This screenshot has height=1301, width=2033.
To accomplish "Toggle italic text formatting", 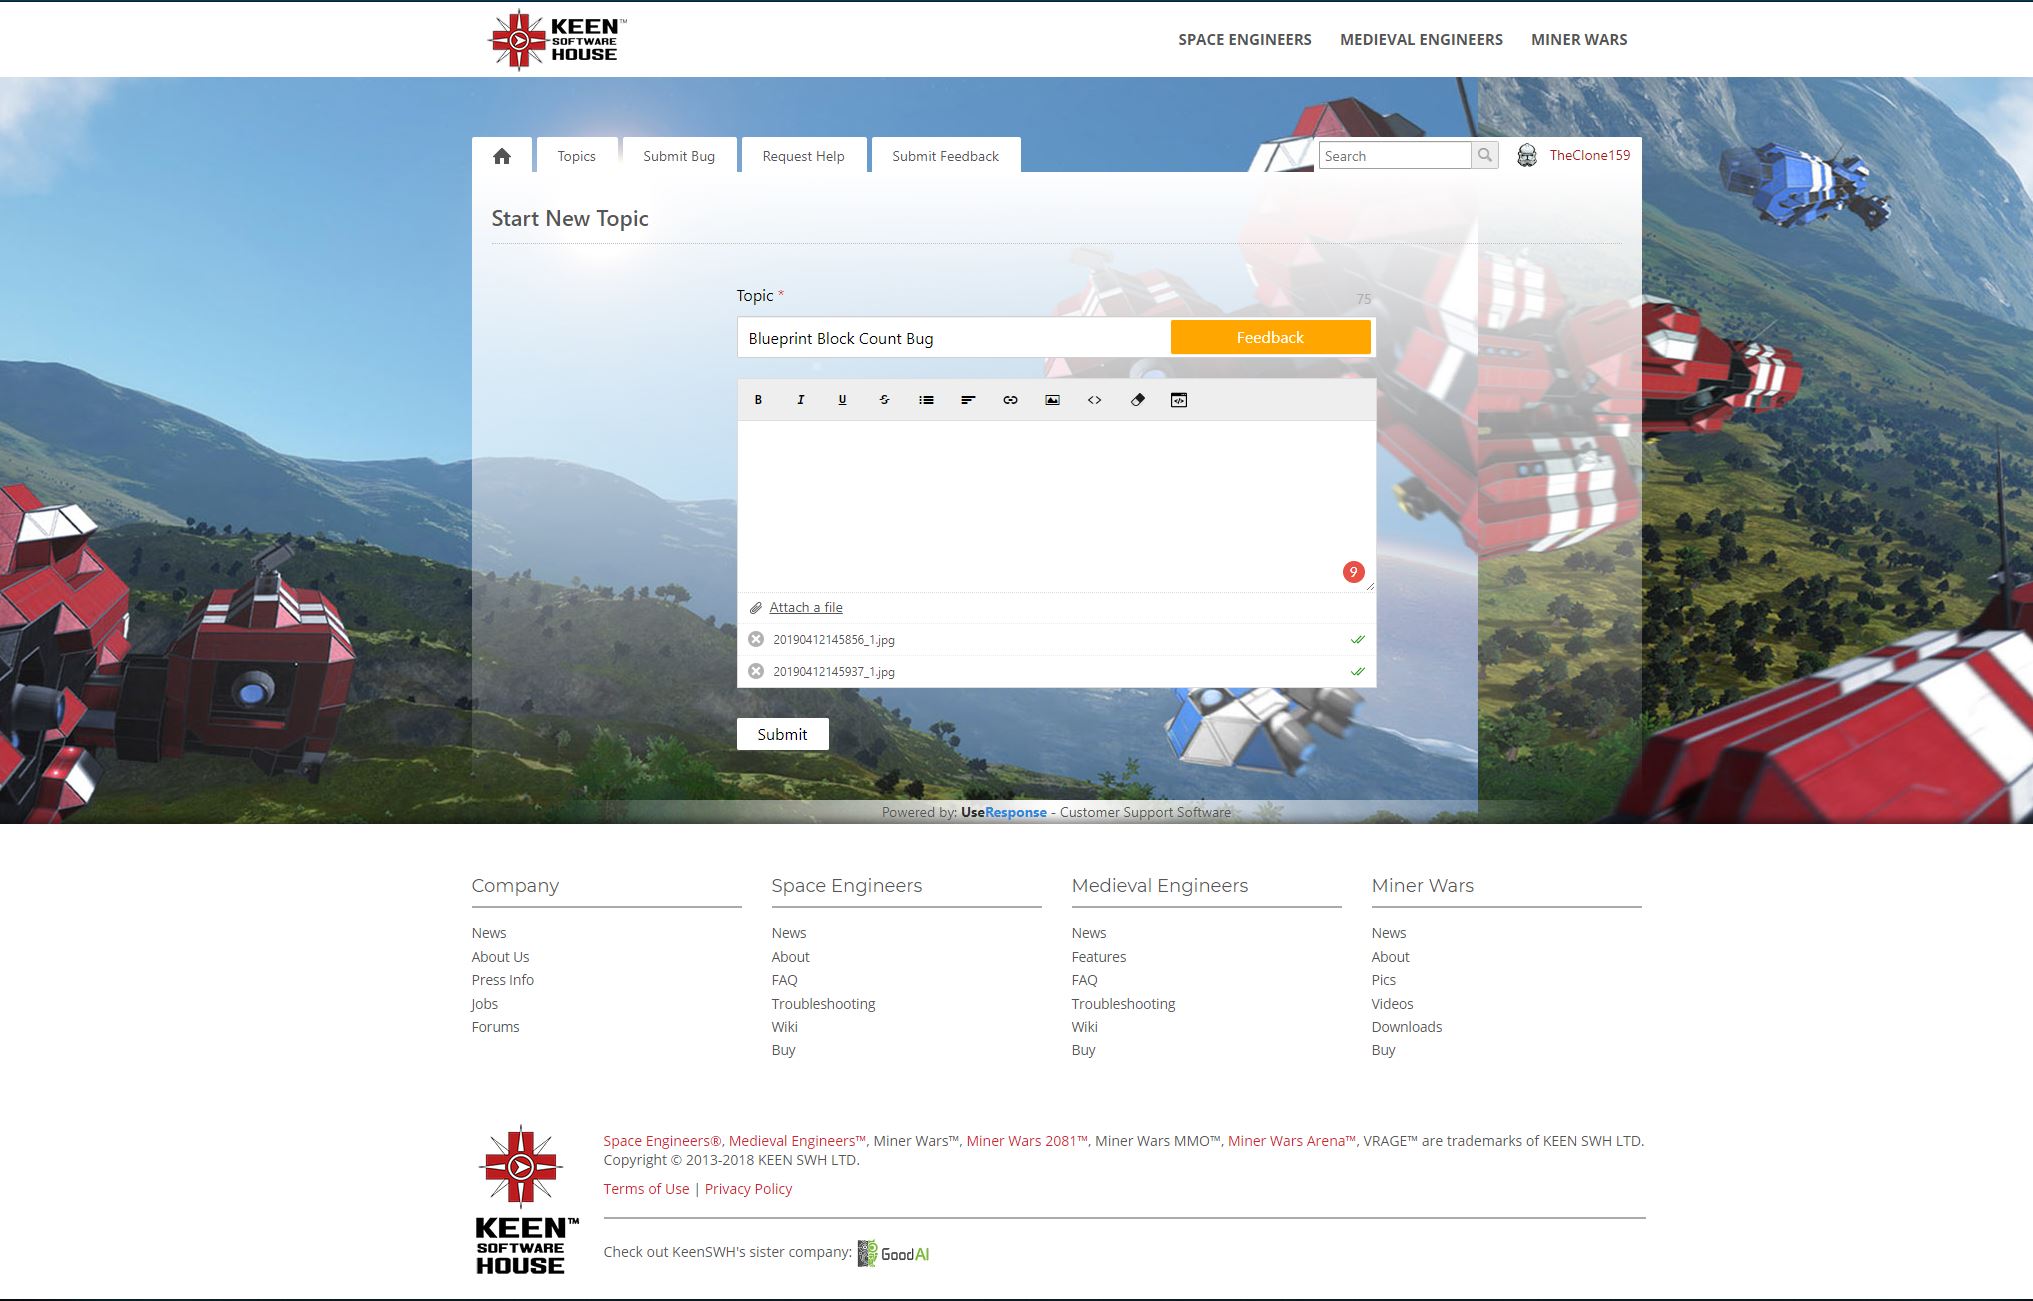I will pyautogui.click(x=800, y=400).
